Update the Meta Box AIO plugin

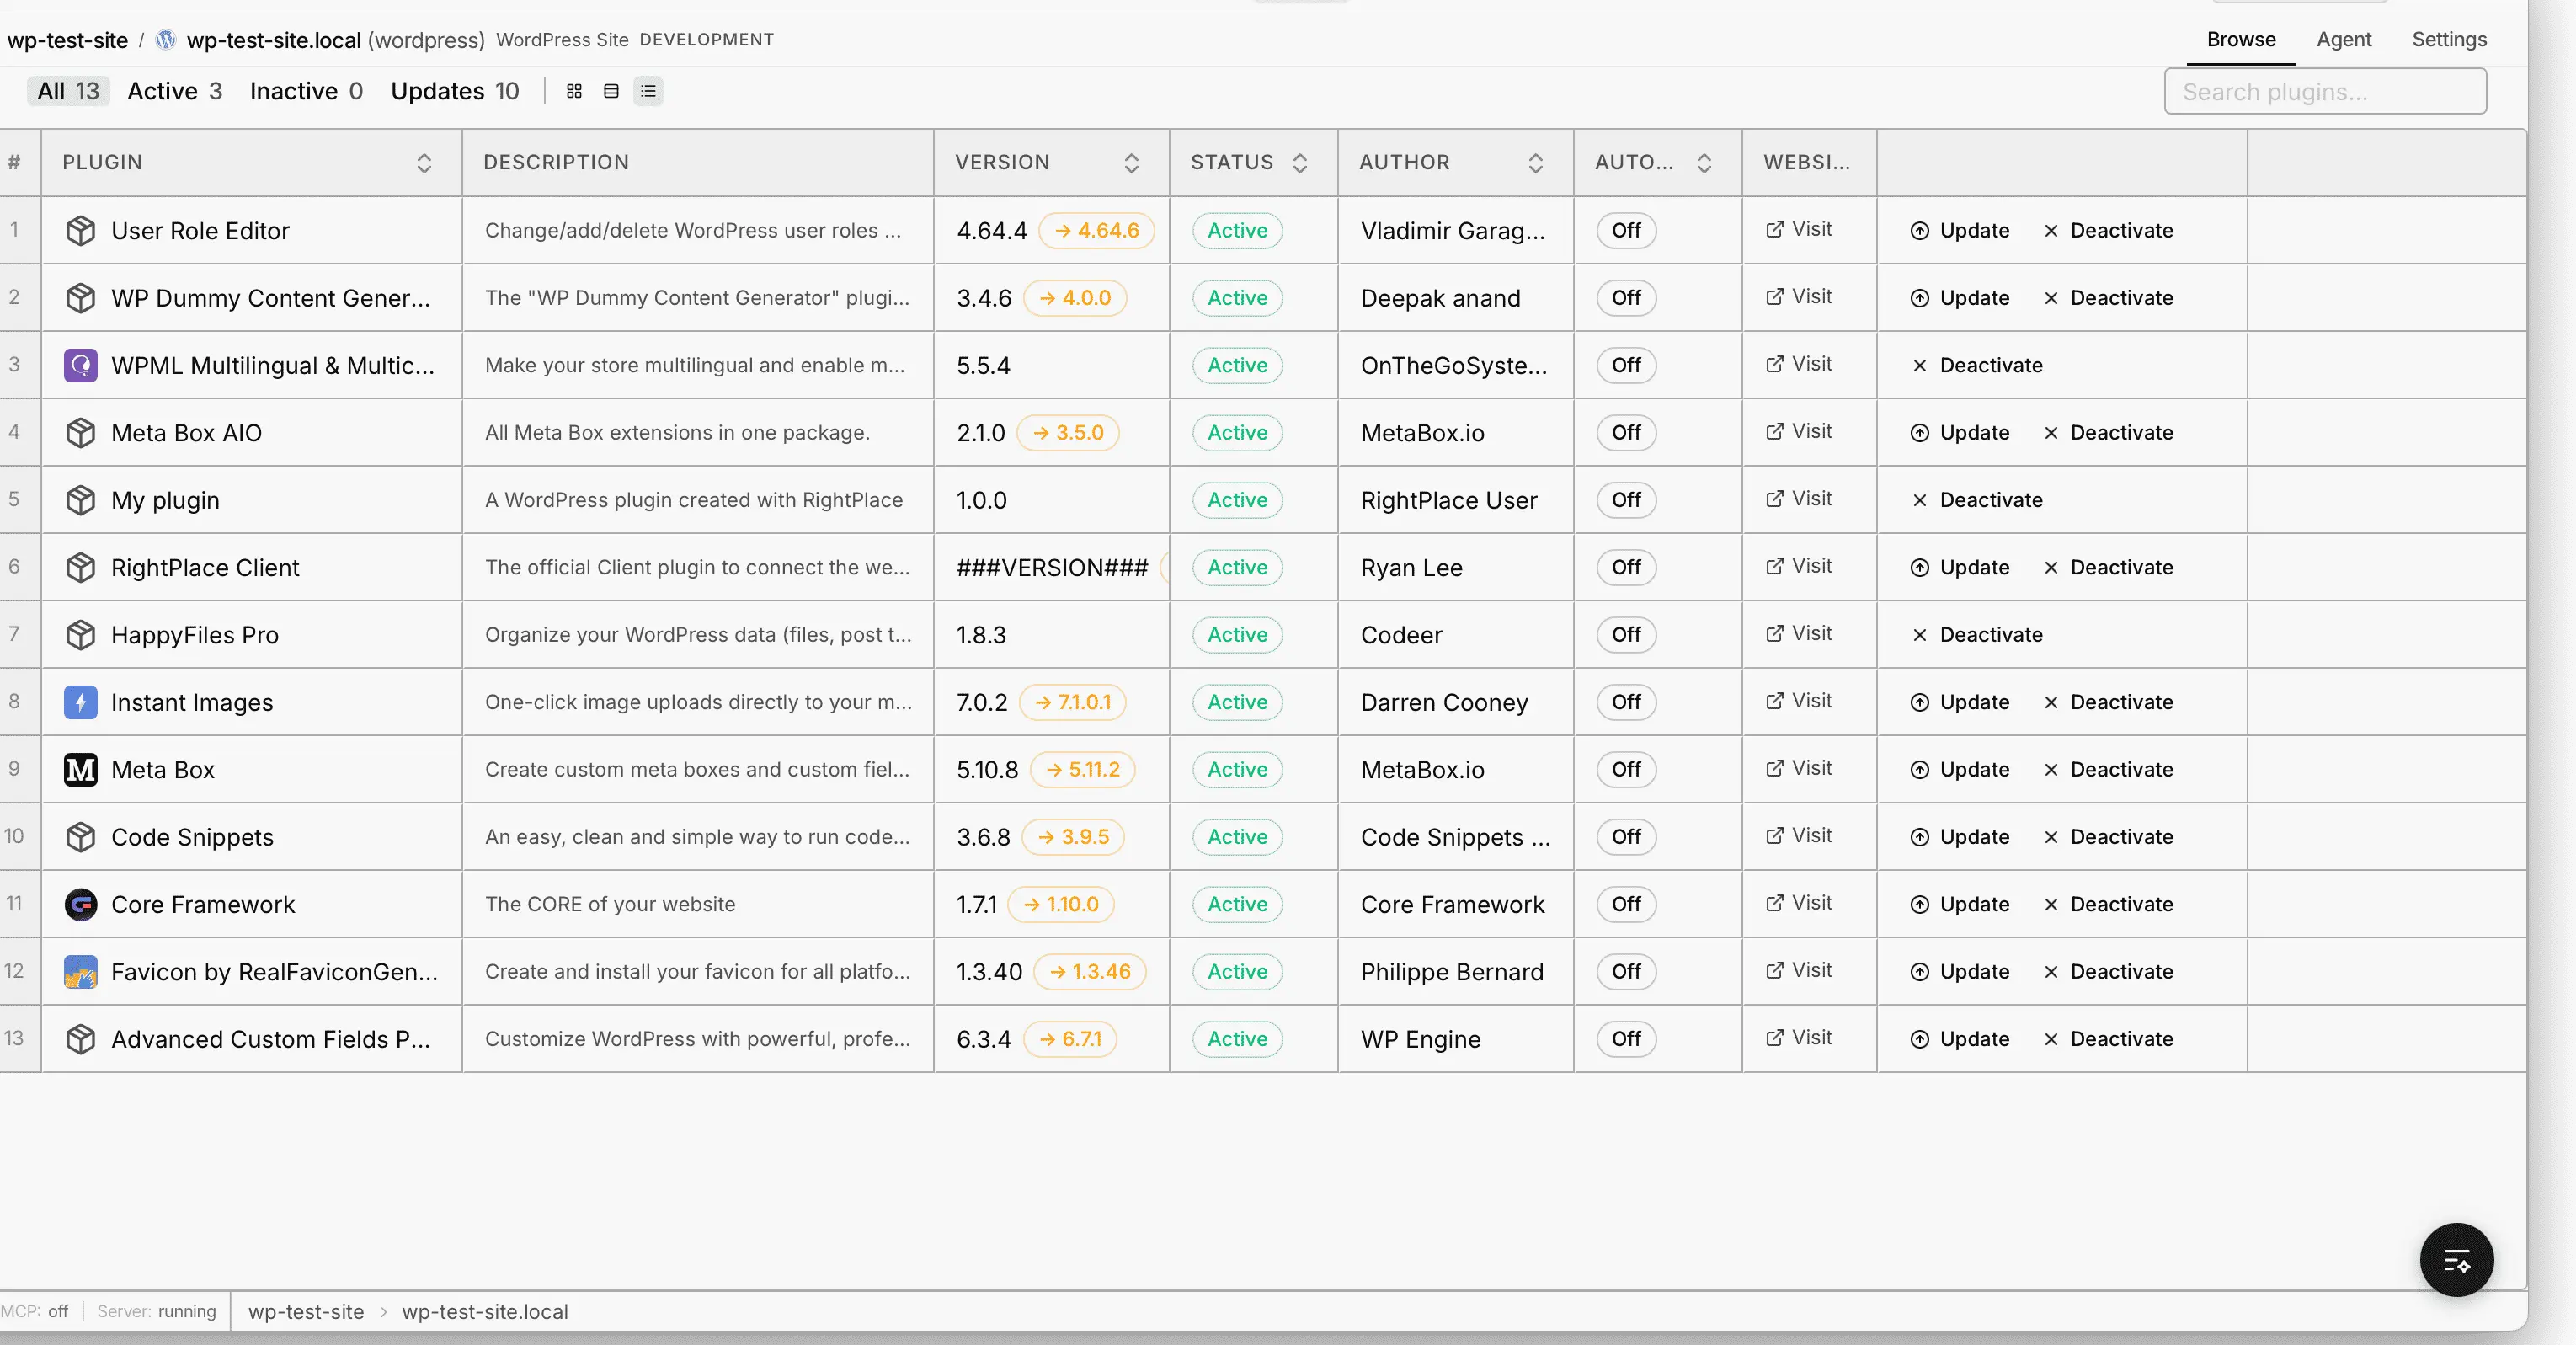pyautogui.click(x=1959, y=432)
